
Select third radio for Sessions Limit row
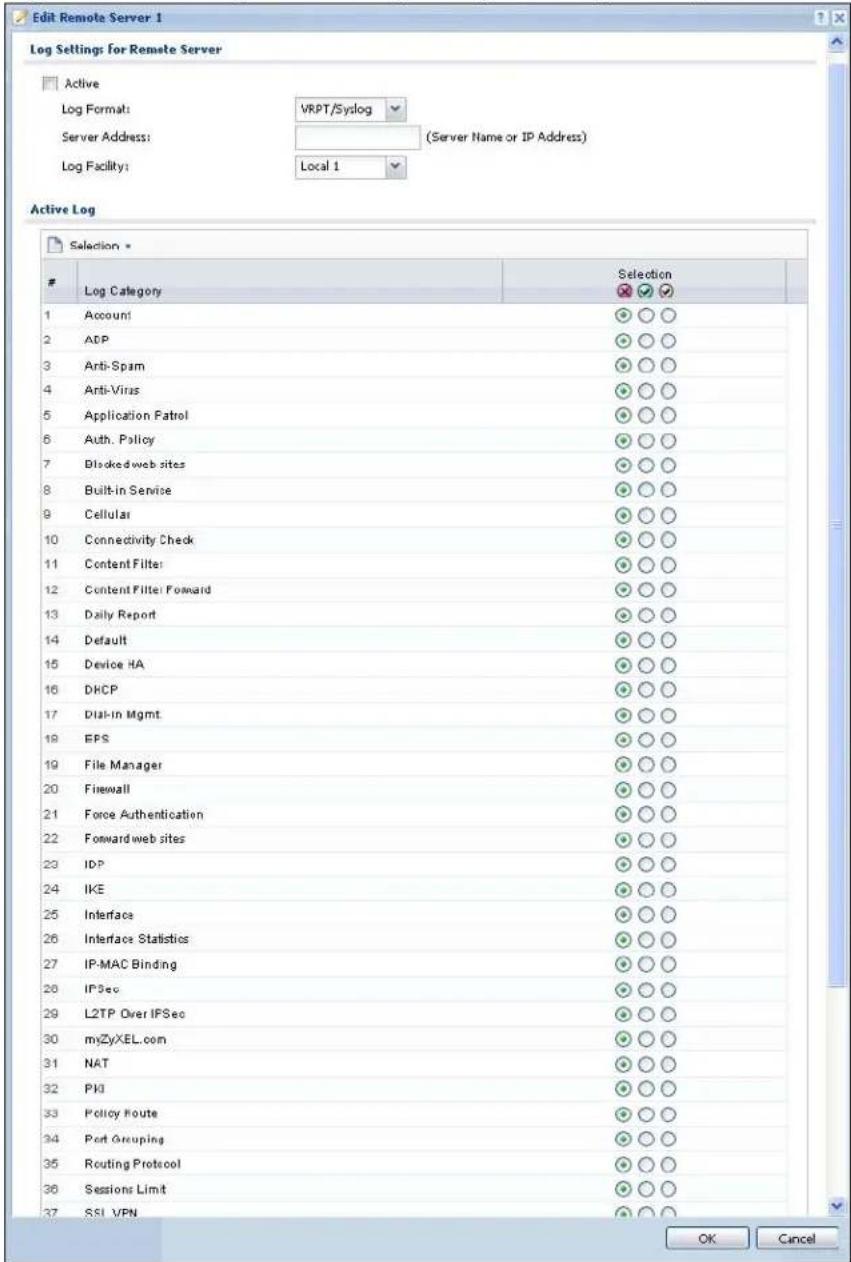pos(668,1189)
